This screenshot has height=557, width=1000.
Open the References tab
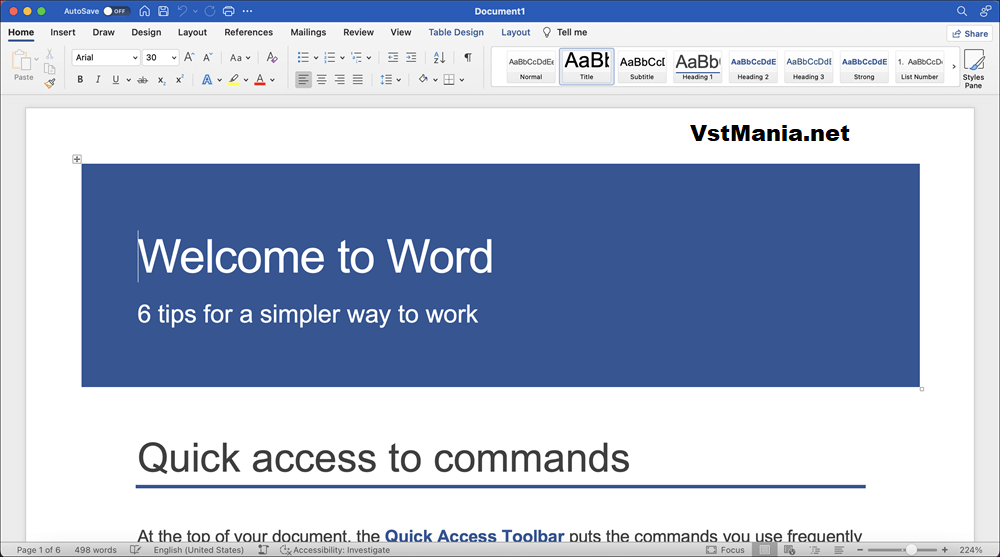248,32
